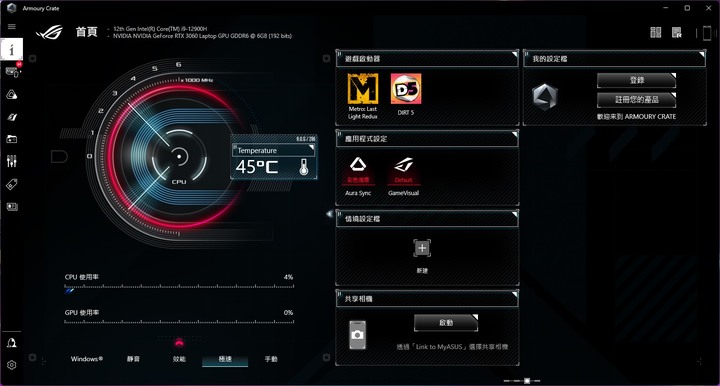720x386 pixels.
Task: Open Aura Sync in application settings panel
Action: click(358, 177)
